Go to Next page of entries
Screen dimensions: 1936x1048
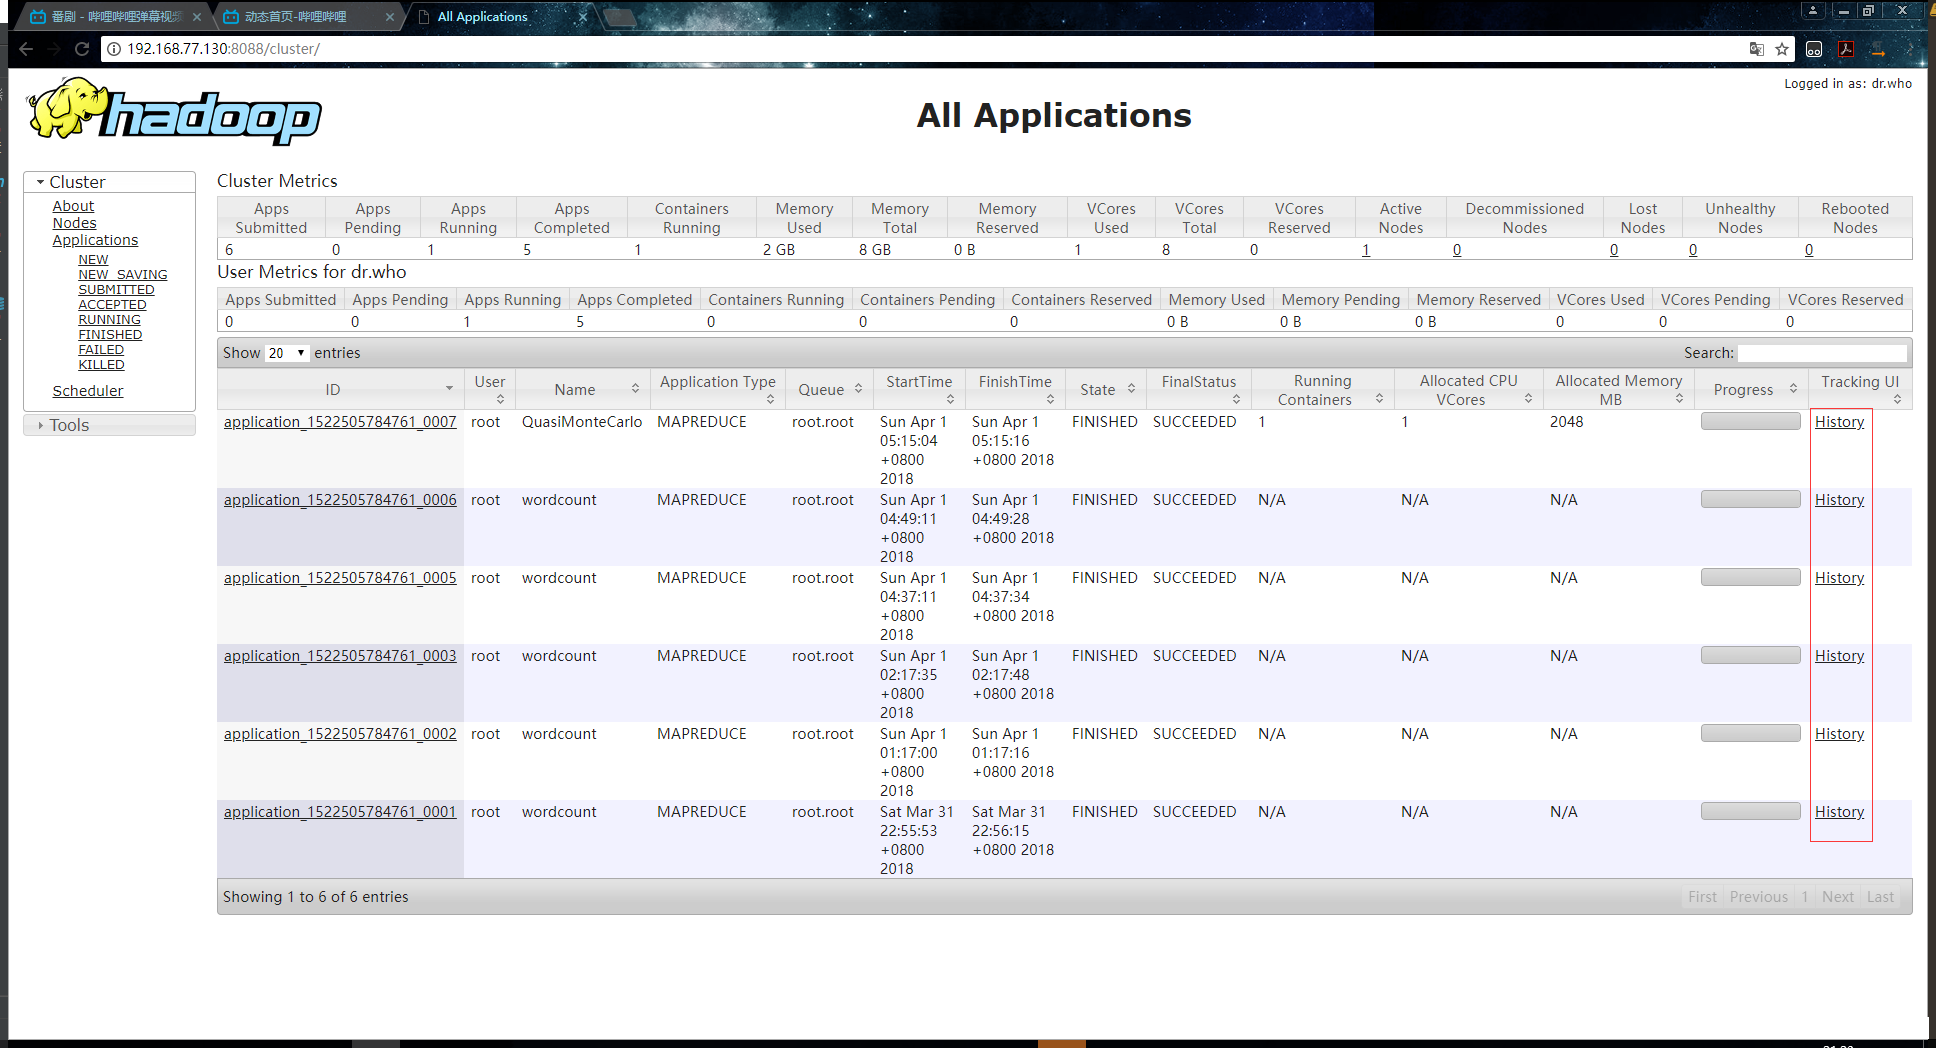pos(1837,897)
